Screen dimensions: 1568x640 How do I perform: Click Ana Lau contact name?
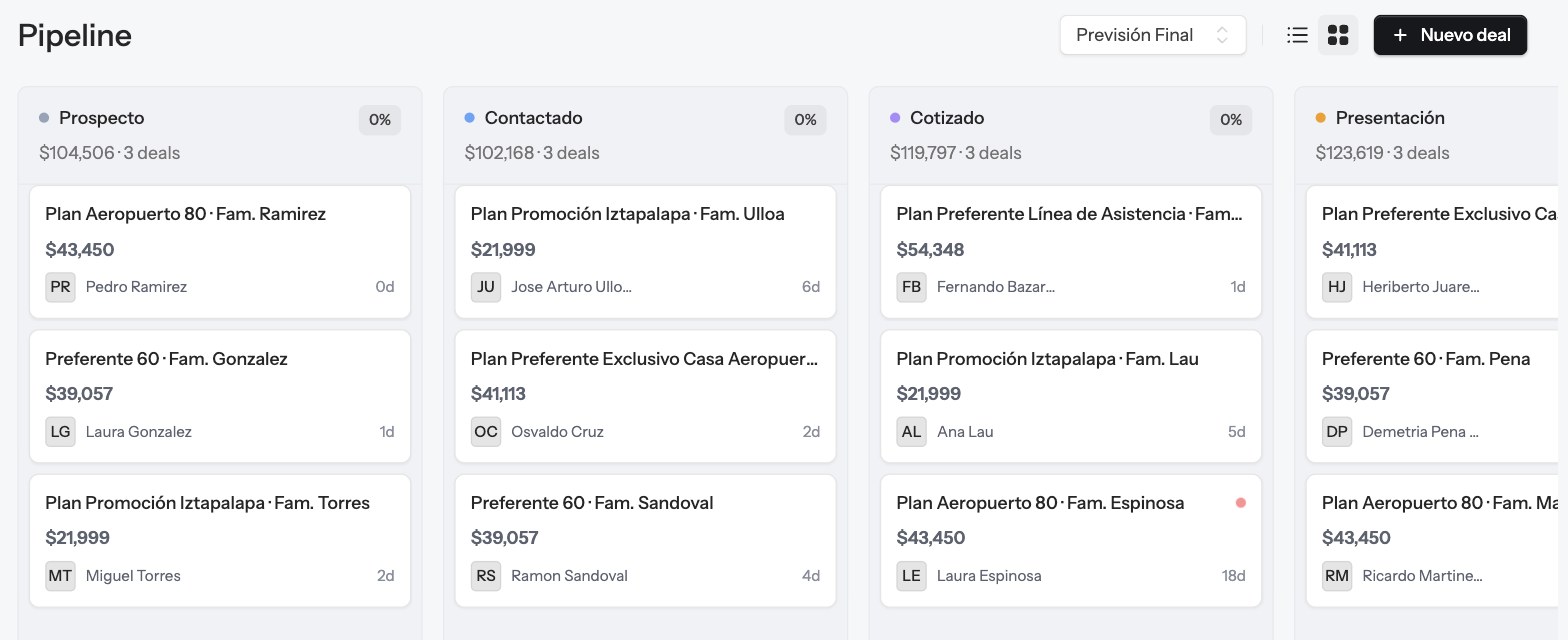[x=965, y=432]
